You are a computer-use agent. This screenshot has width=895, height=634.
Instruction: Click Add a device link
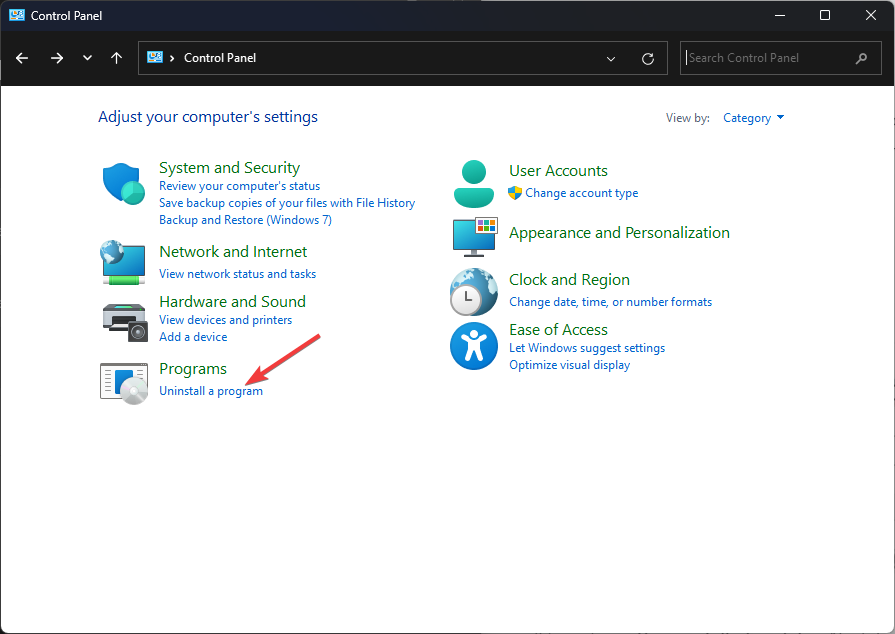pyautogui.click(x=193, y=337)
